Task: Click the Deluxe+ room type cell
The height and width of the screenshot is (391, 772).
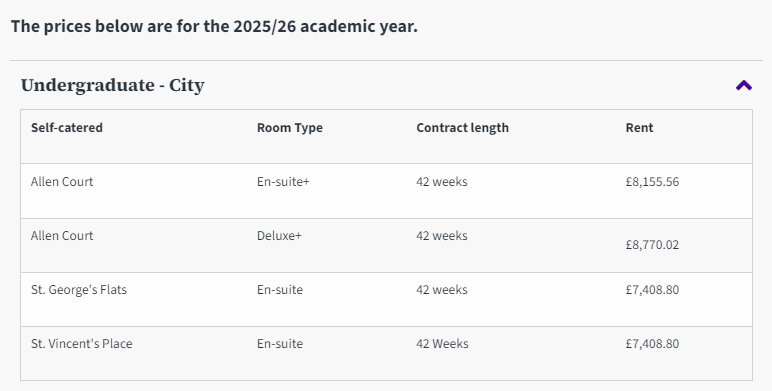Action: pos(279,236)
